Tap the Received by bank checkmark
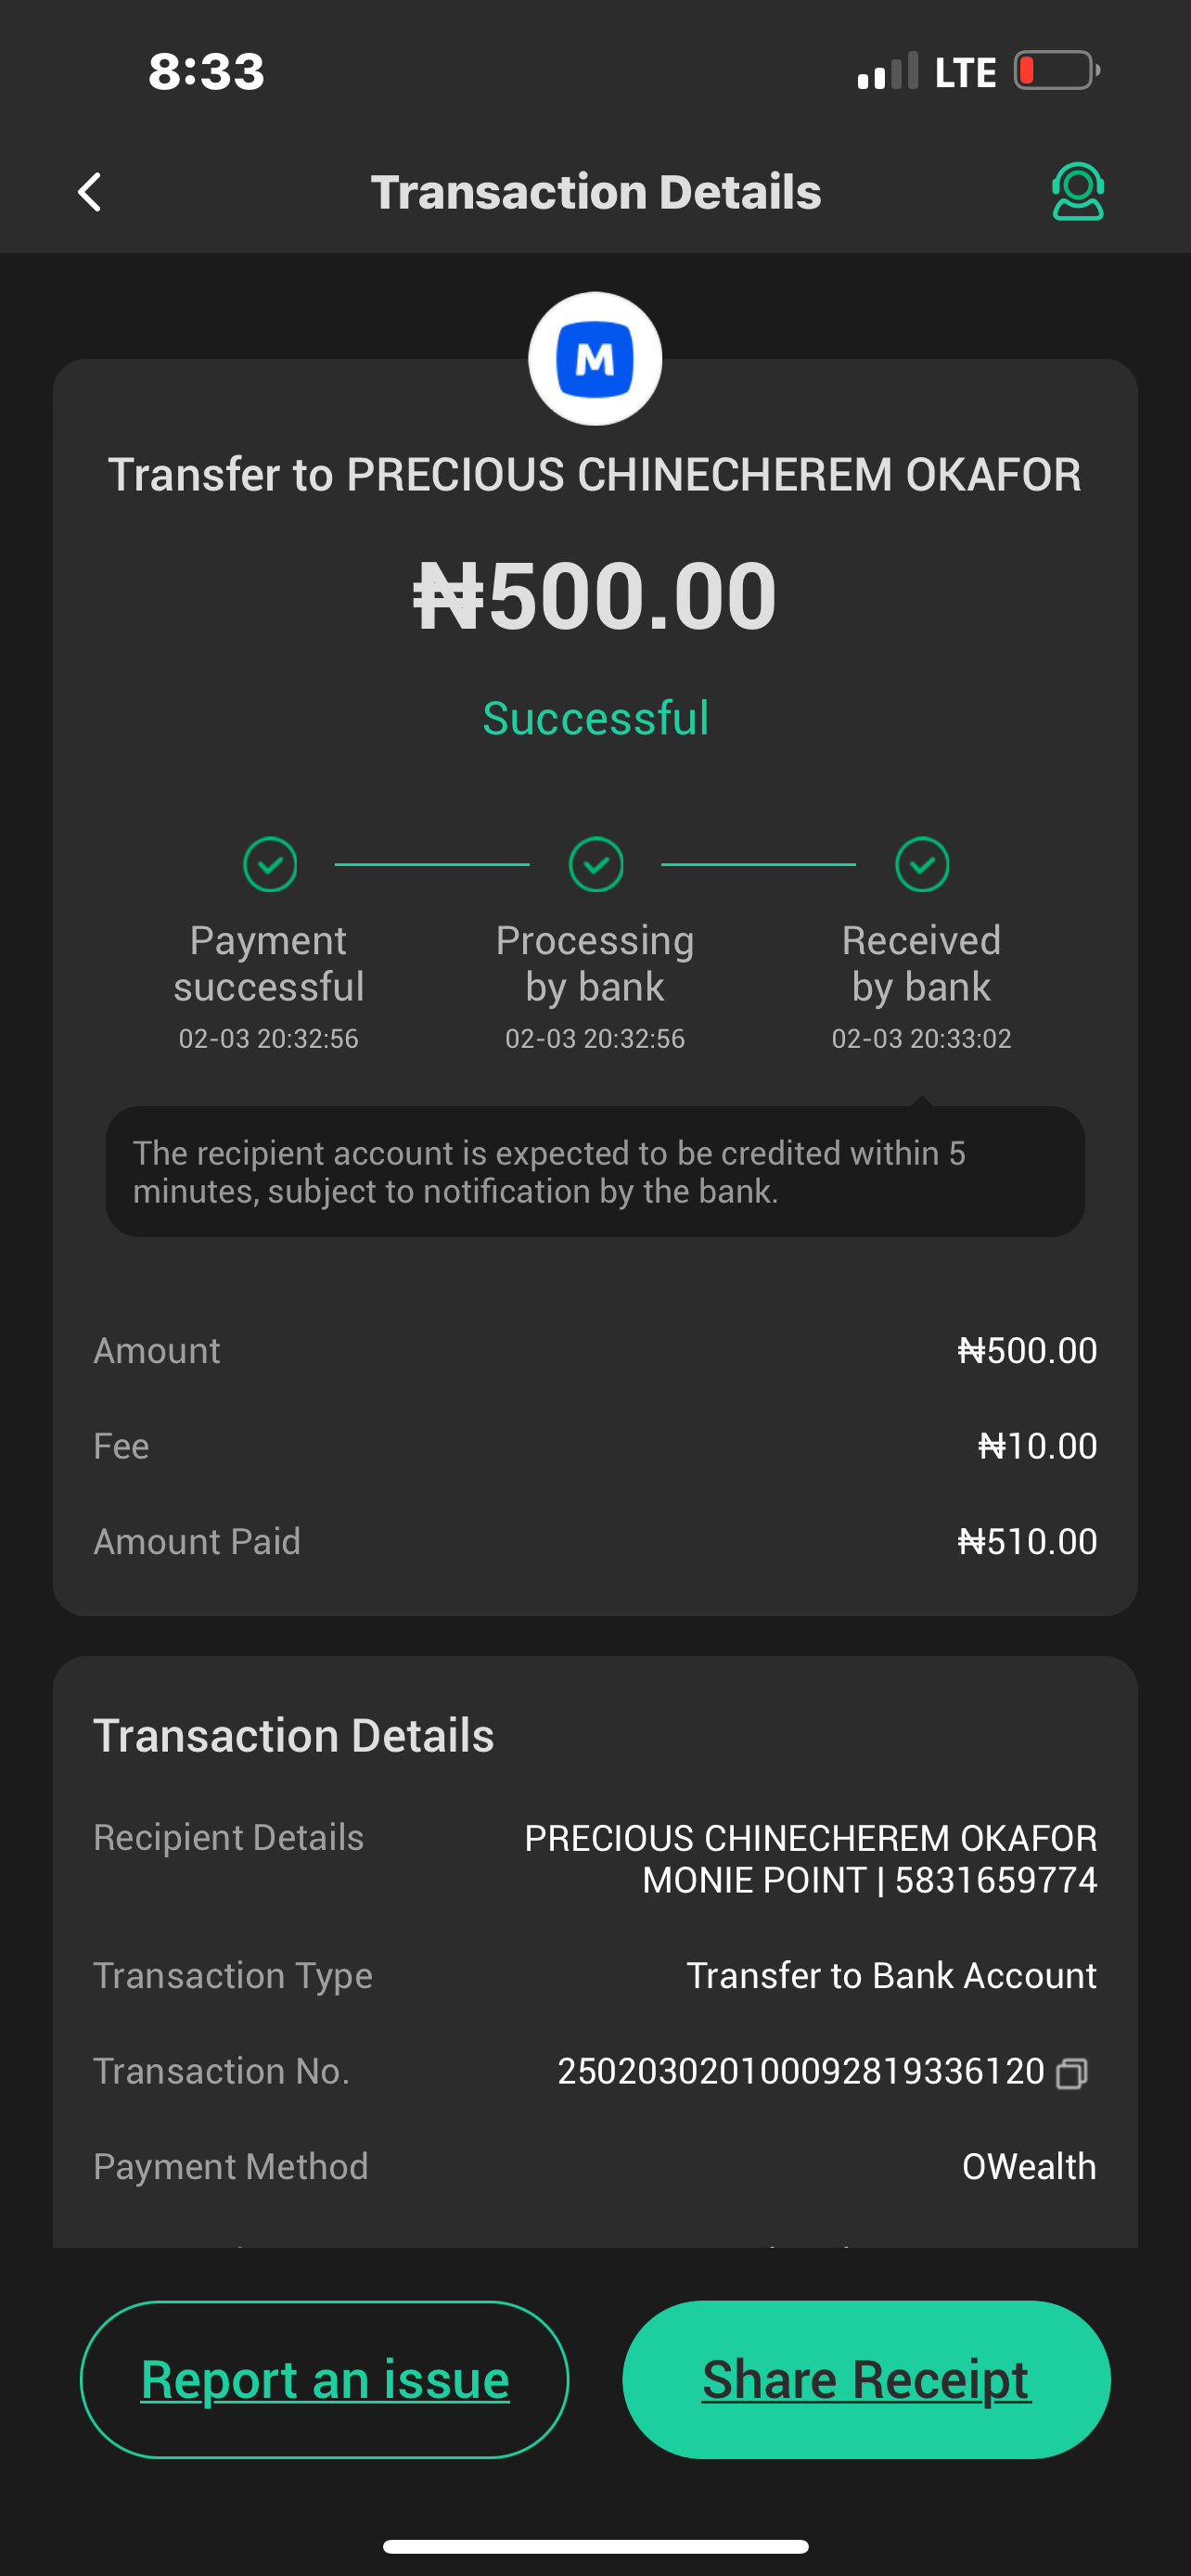1191x2576 pixels. [922, 864]
